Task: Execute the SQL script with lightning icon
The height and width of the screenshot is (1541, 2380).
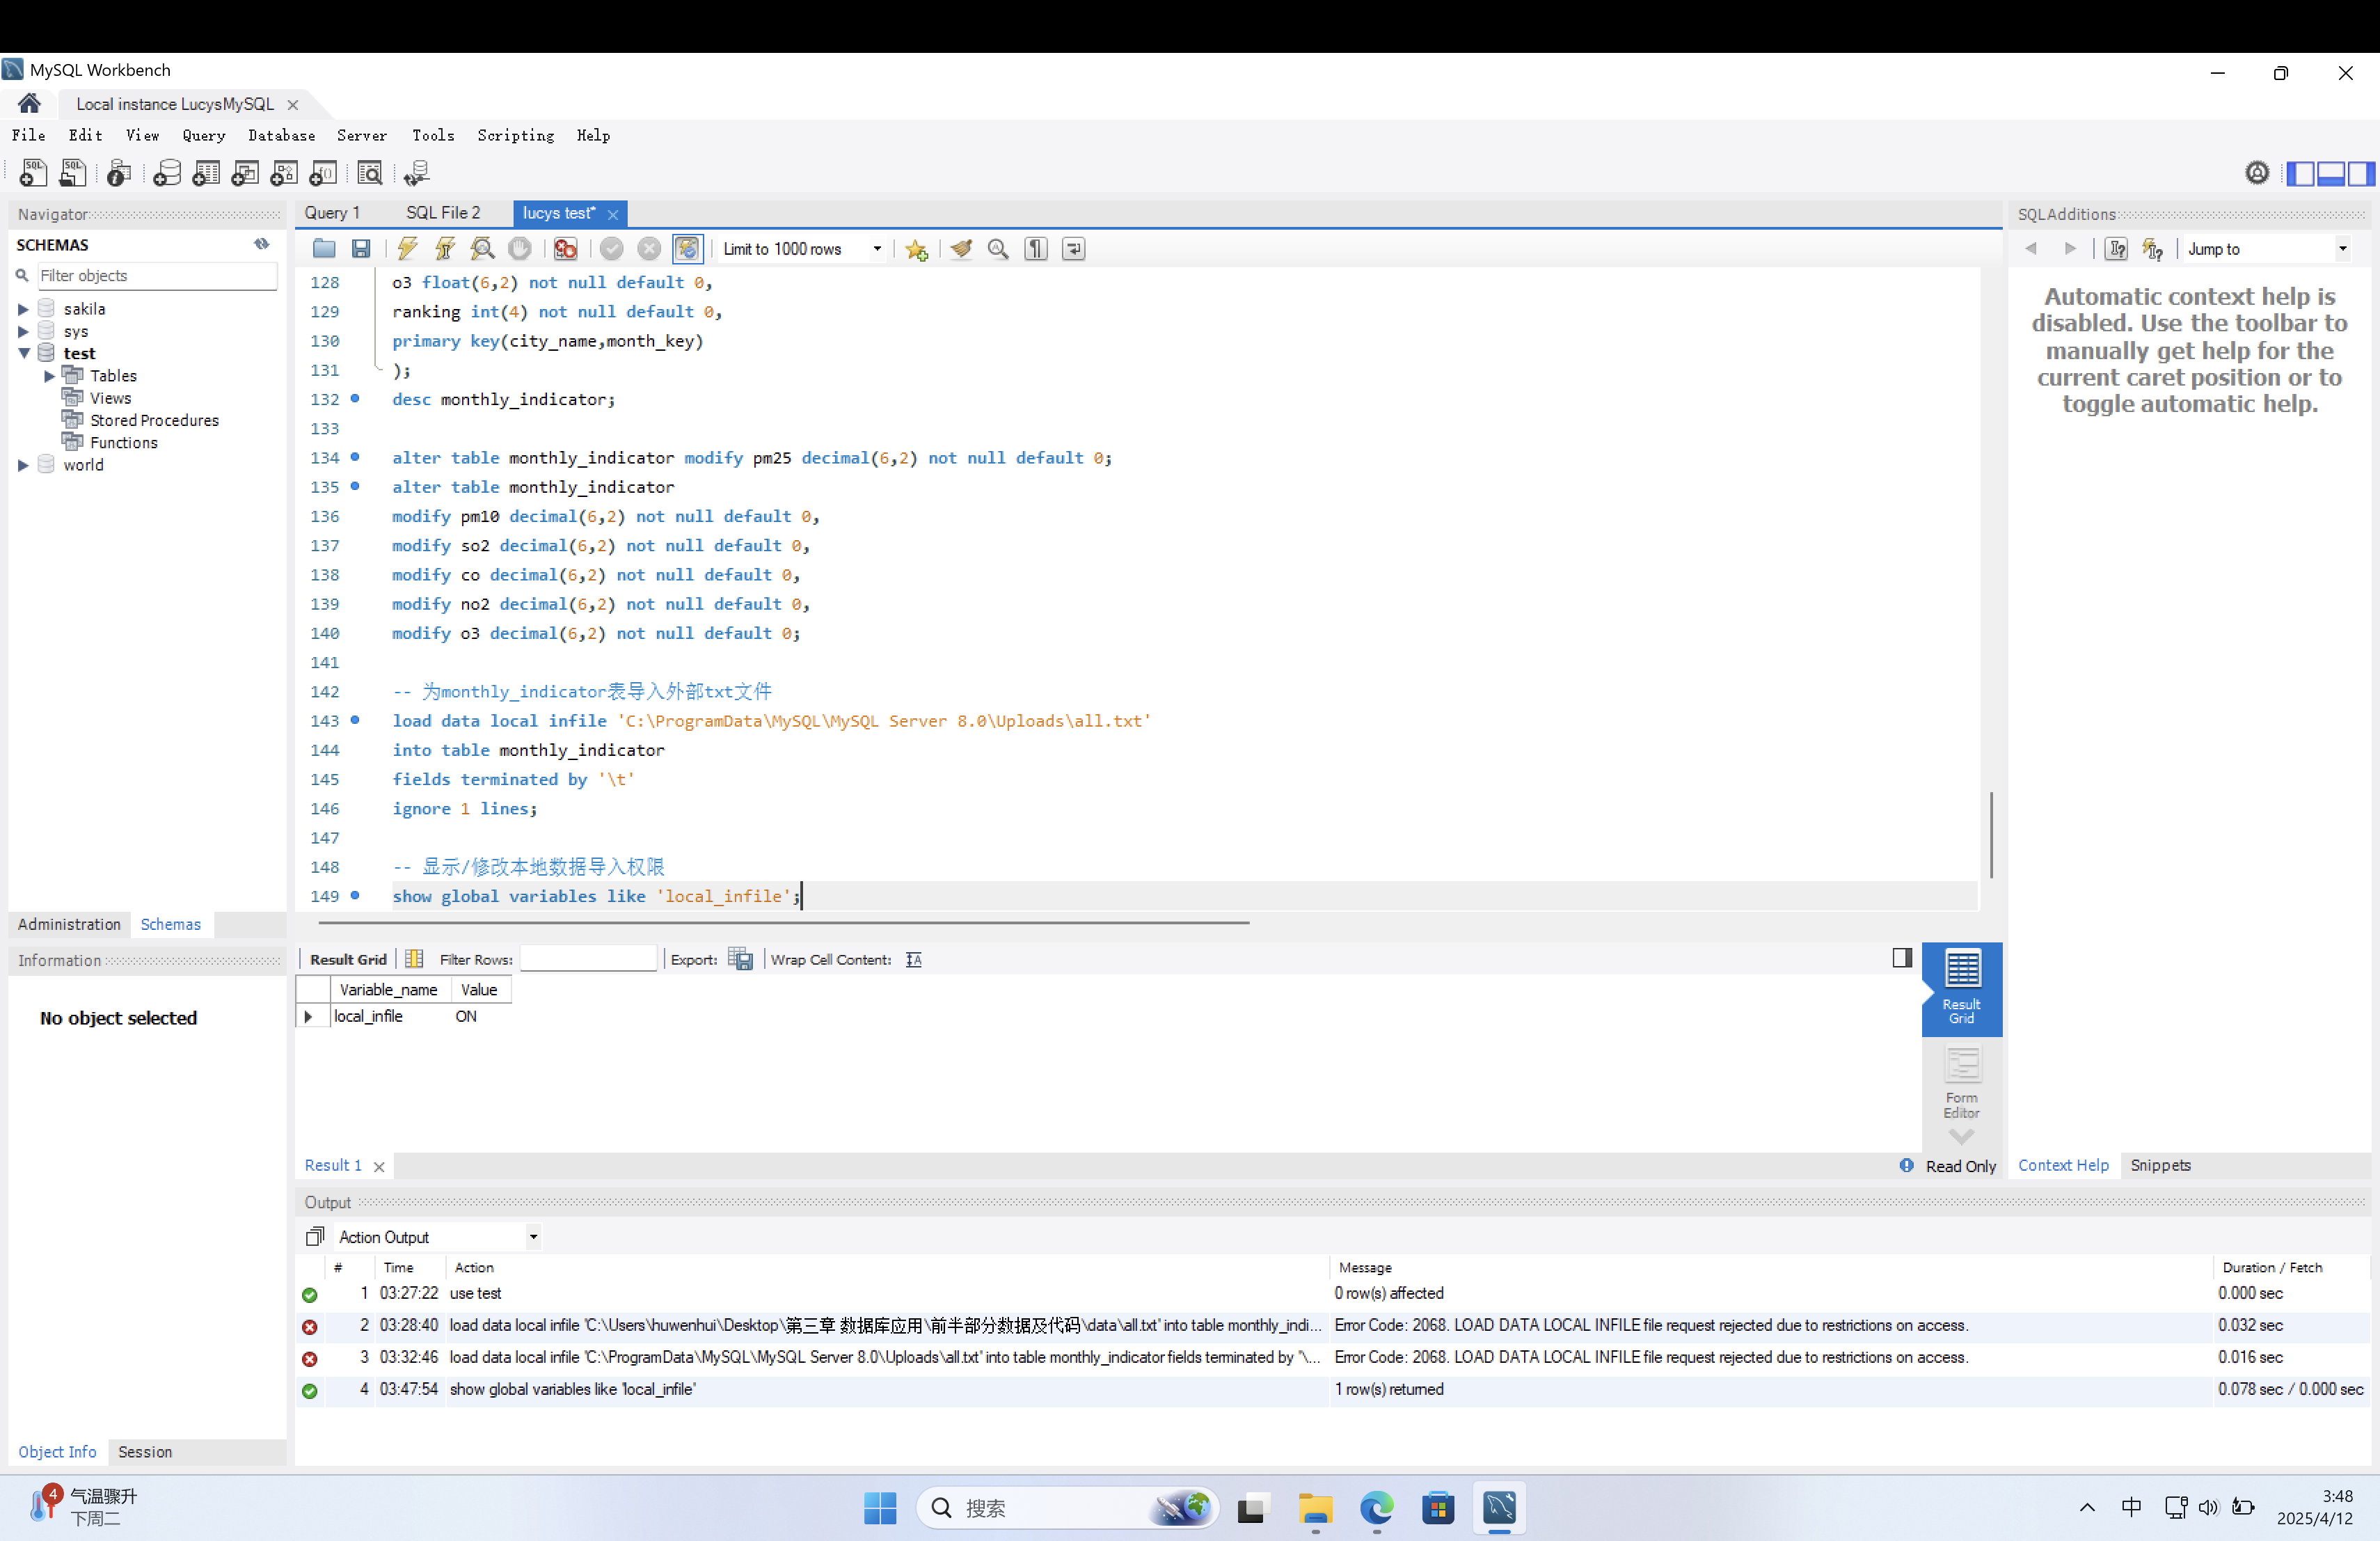Action: pos(407,249)
